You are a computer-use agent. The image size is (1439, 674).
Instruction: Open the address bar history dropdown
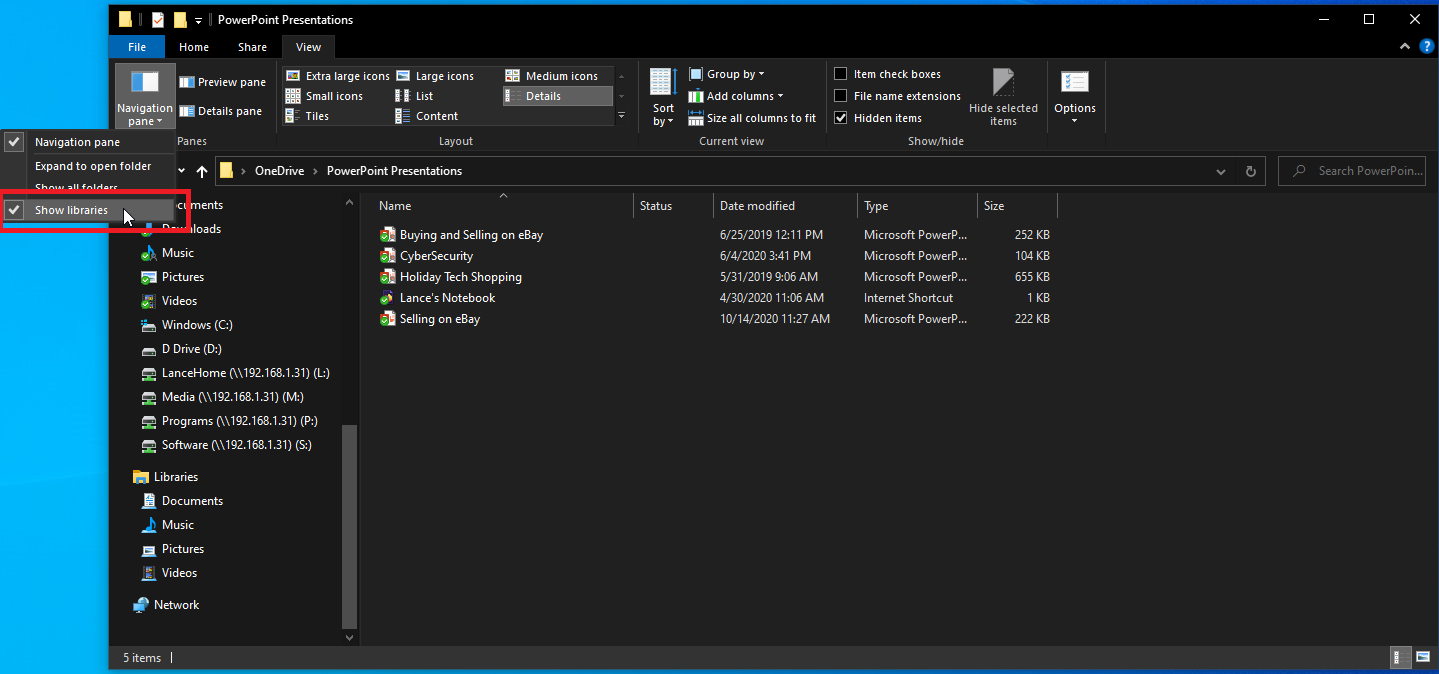tap(1221, 171)
